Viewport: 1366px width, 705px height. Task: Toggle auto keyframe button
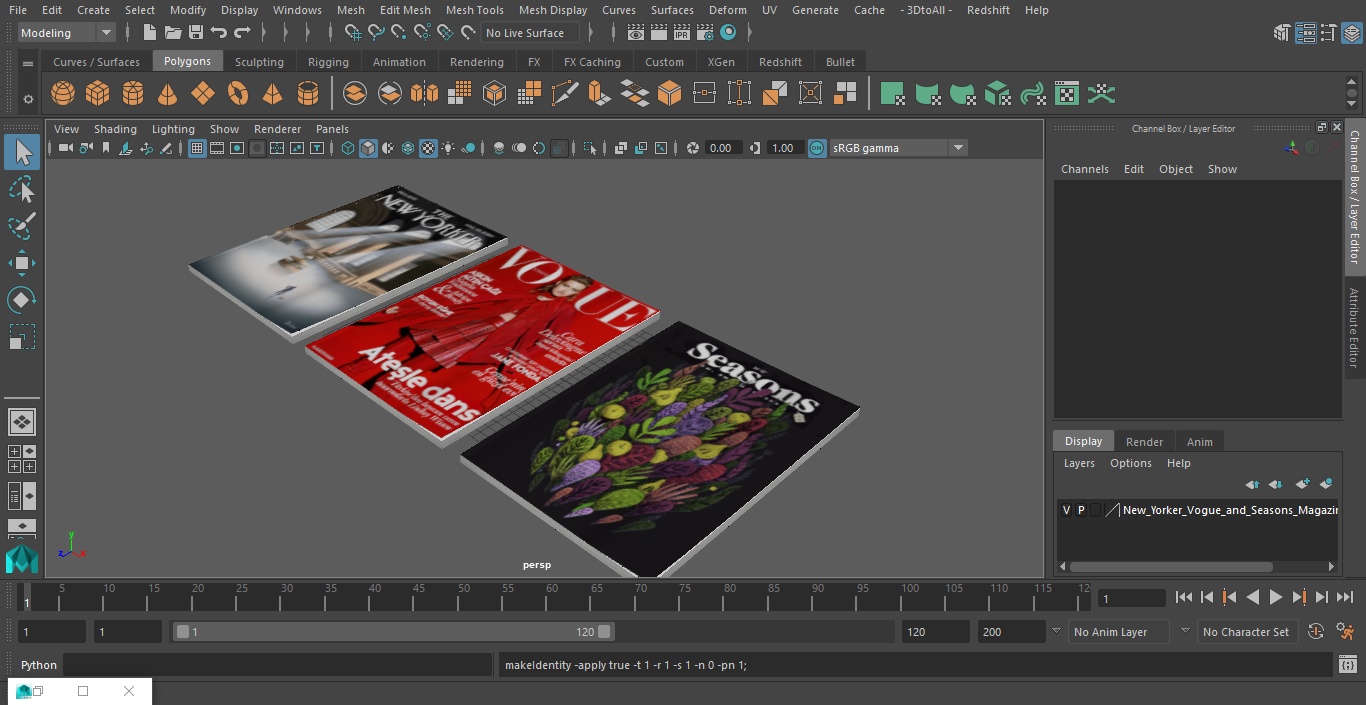[x=1316, y=632]
